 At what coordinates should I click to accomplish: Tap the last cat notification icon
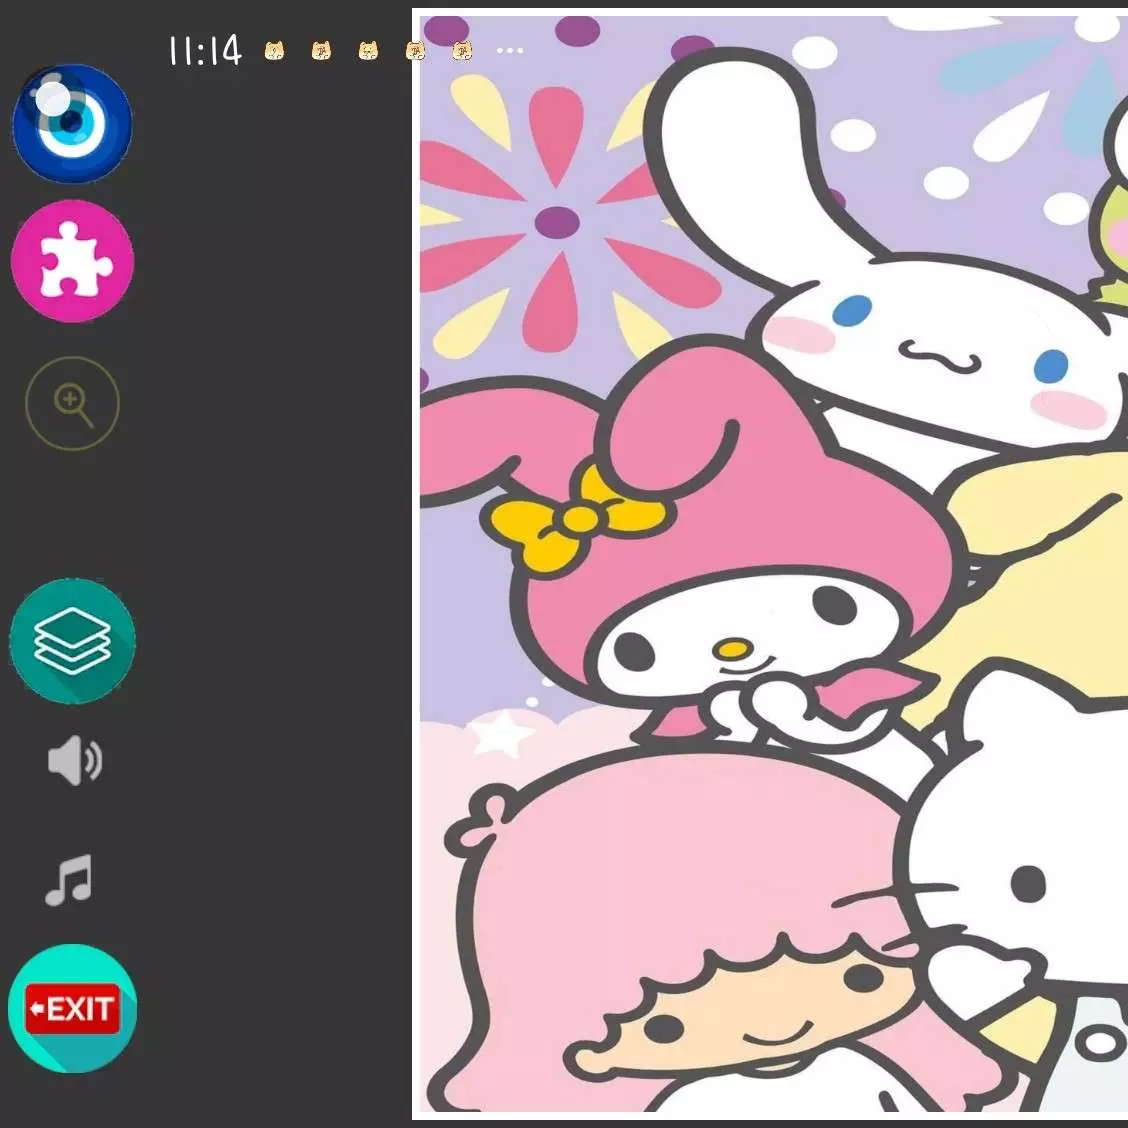[x=462, y=50]
